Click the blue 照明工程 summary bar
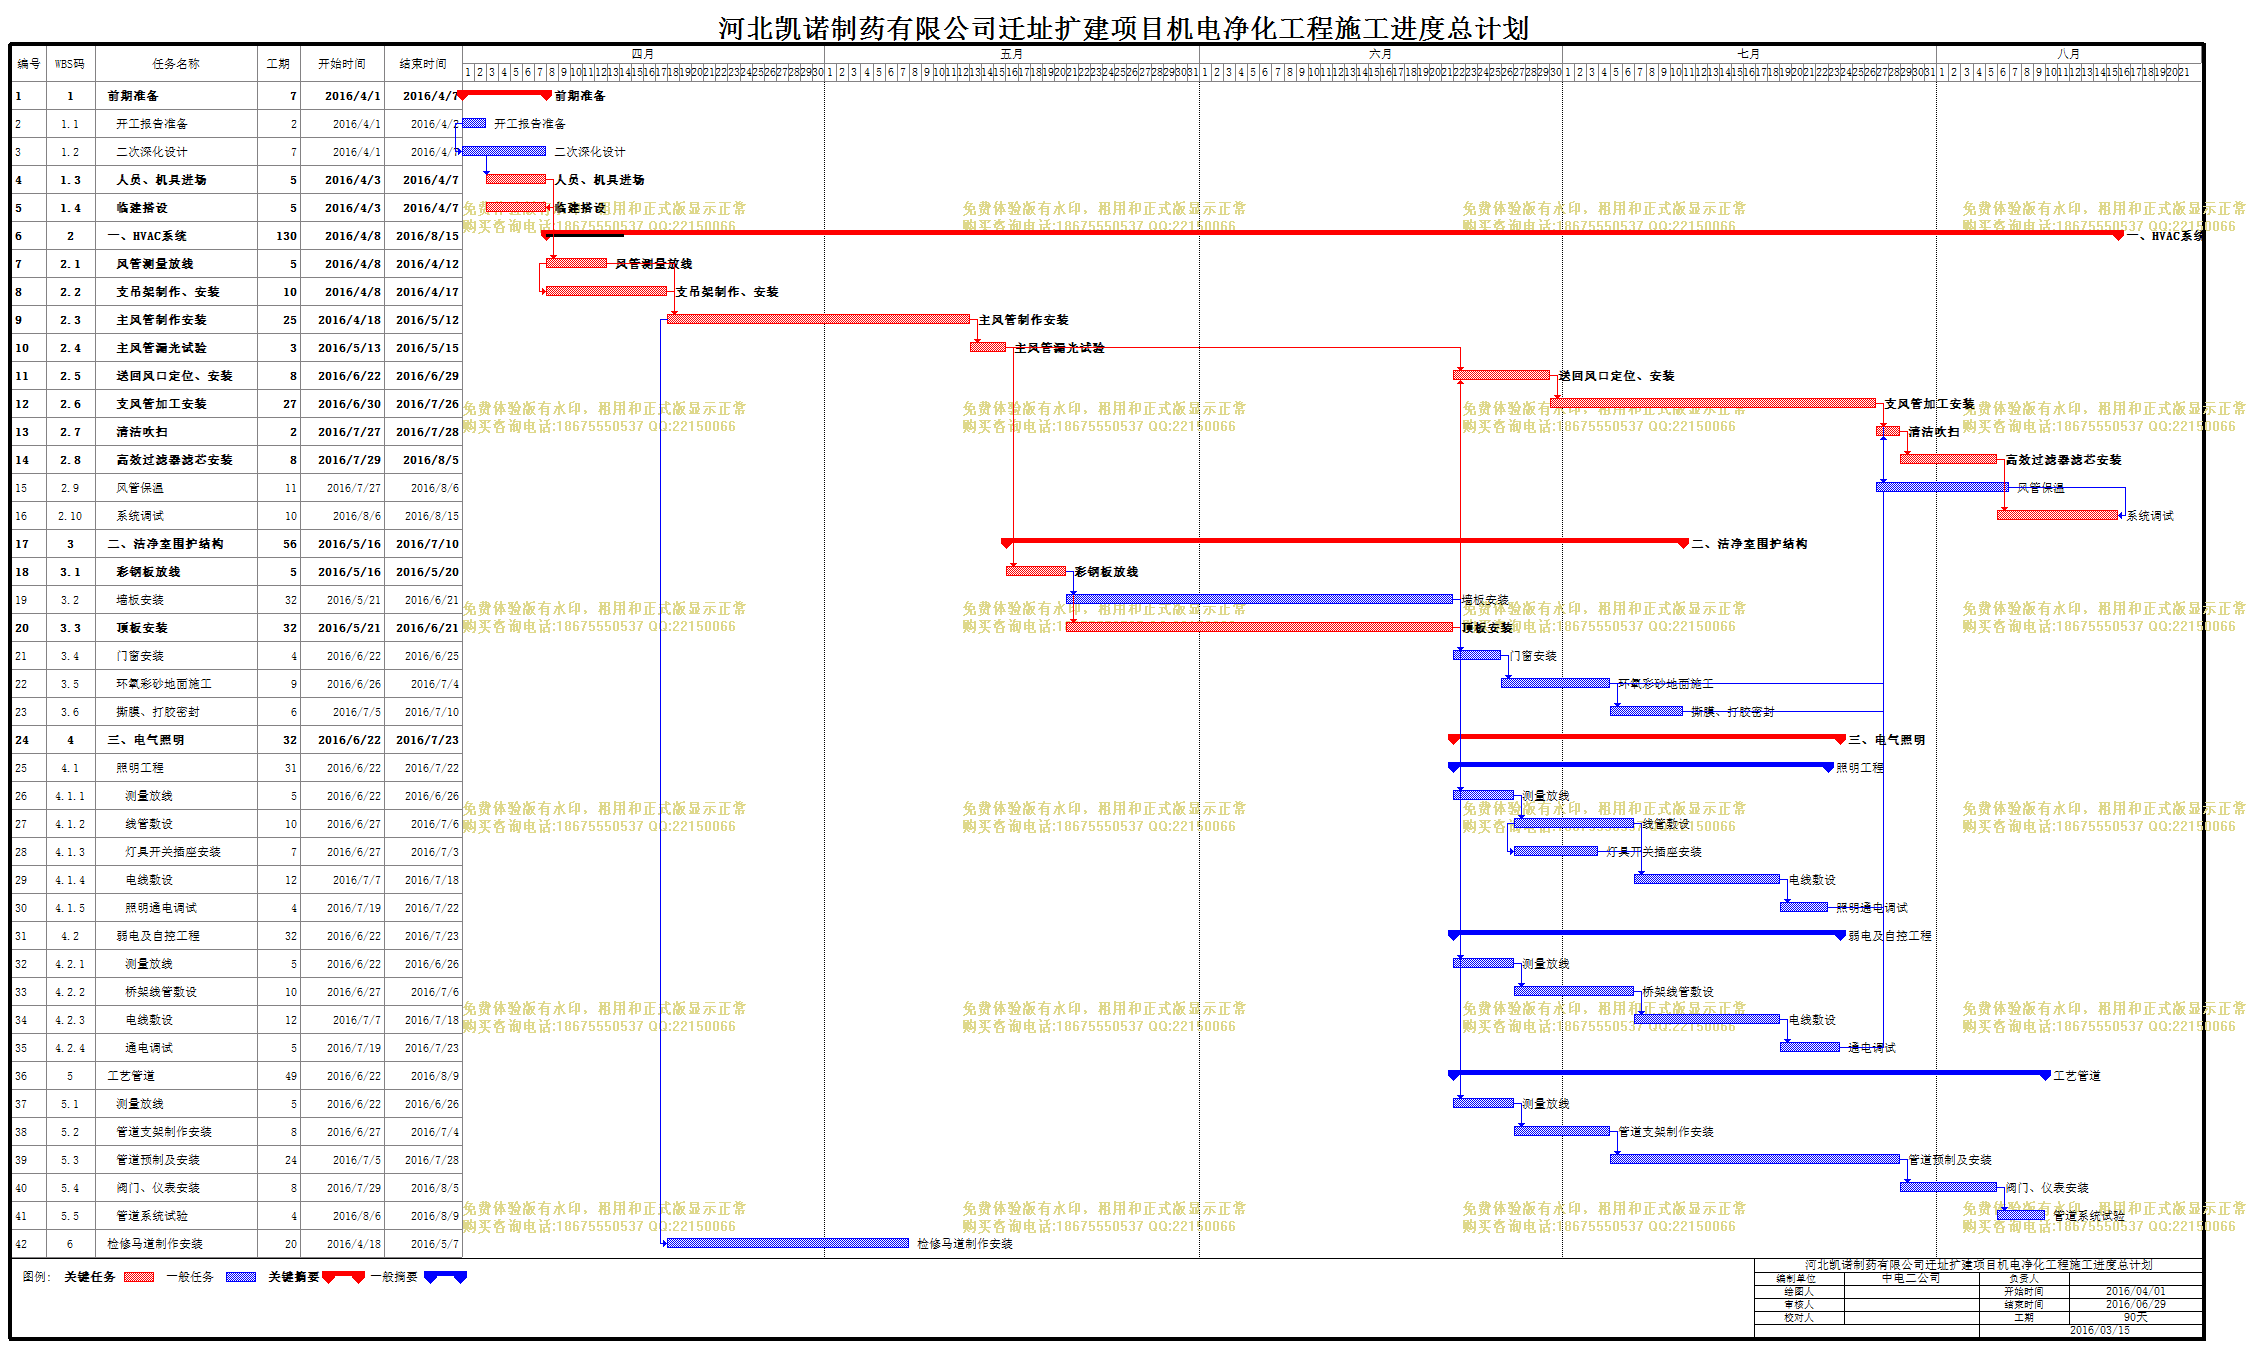The width and height of the screenshot is (2246, 1368). pos(1641,766)
